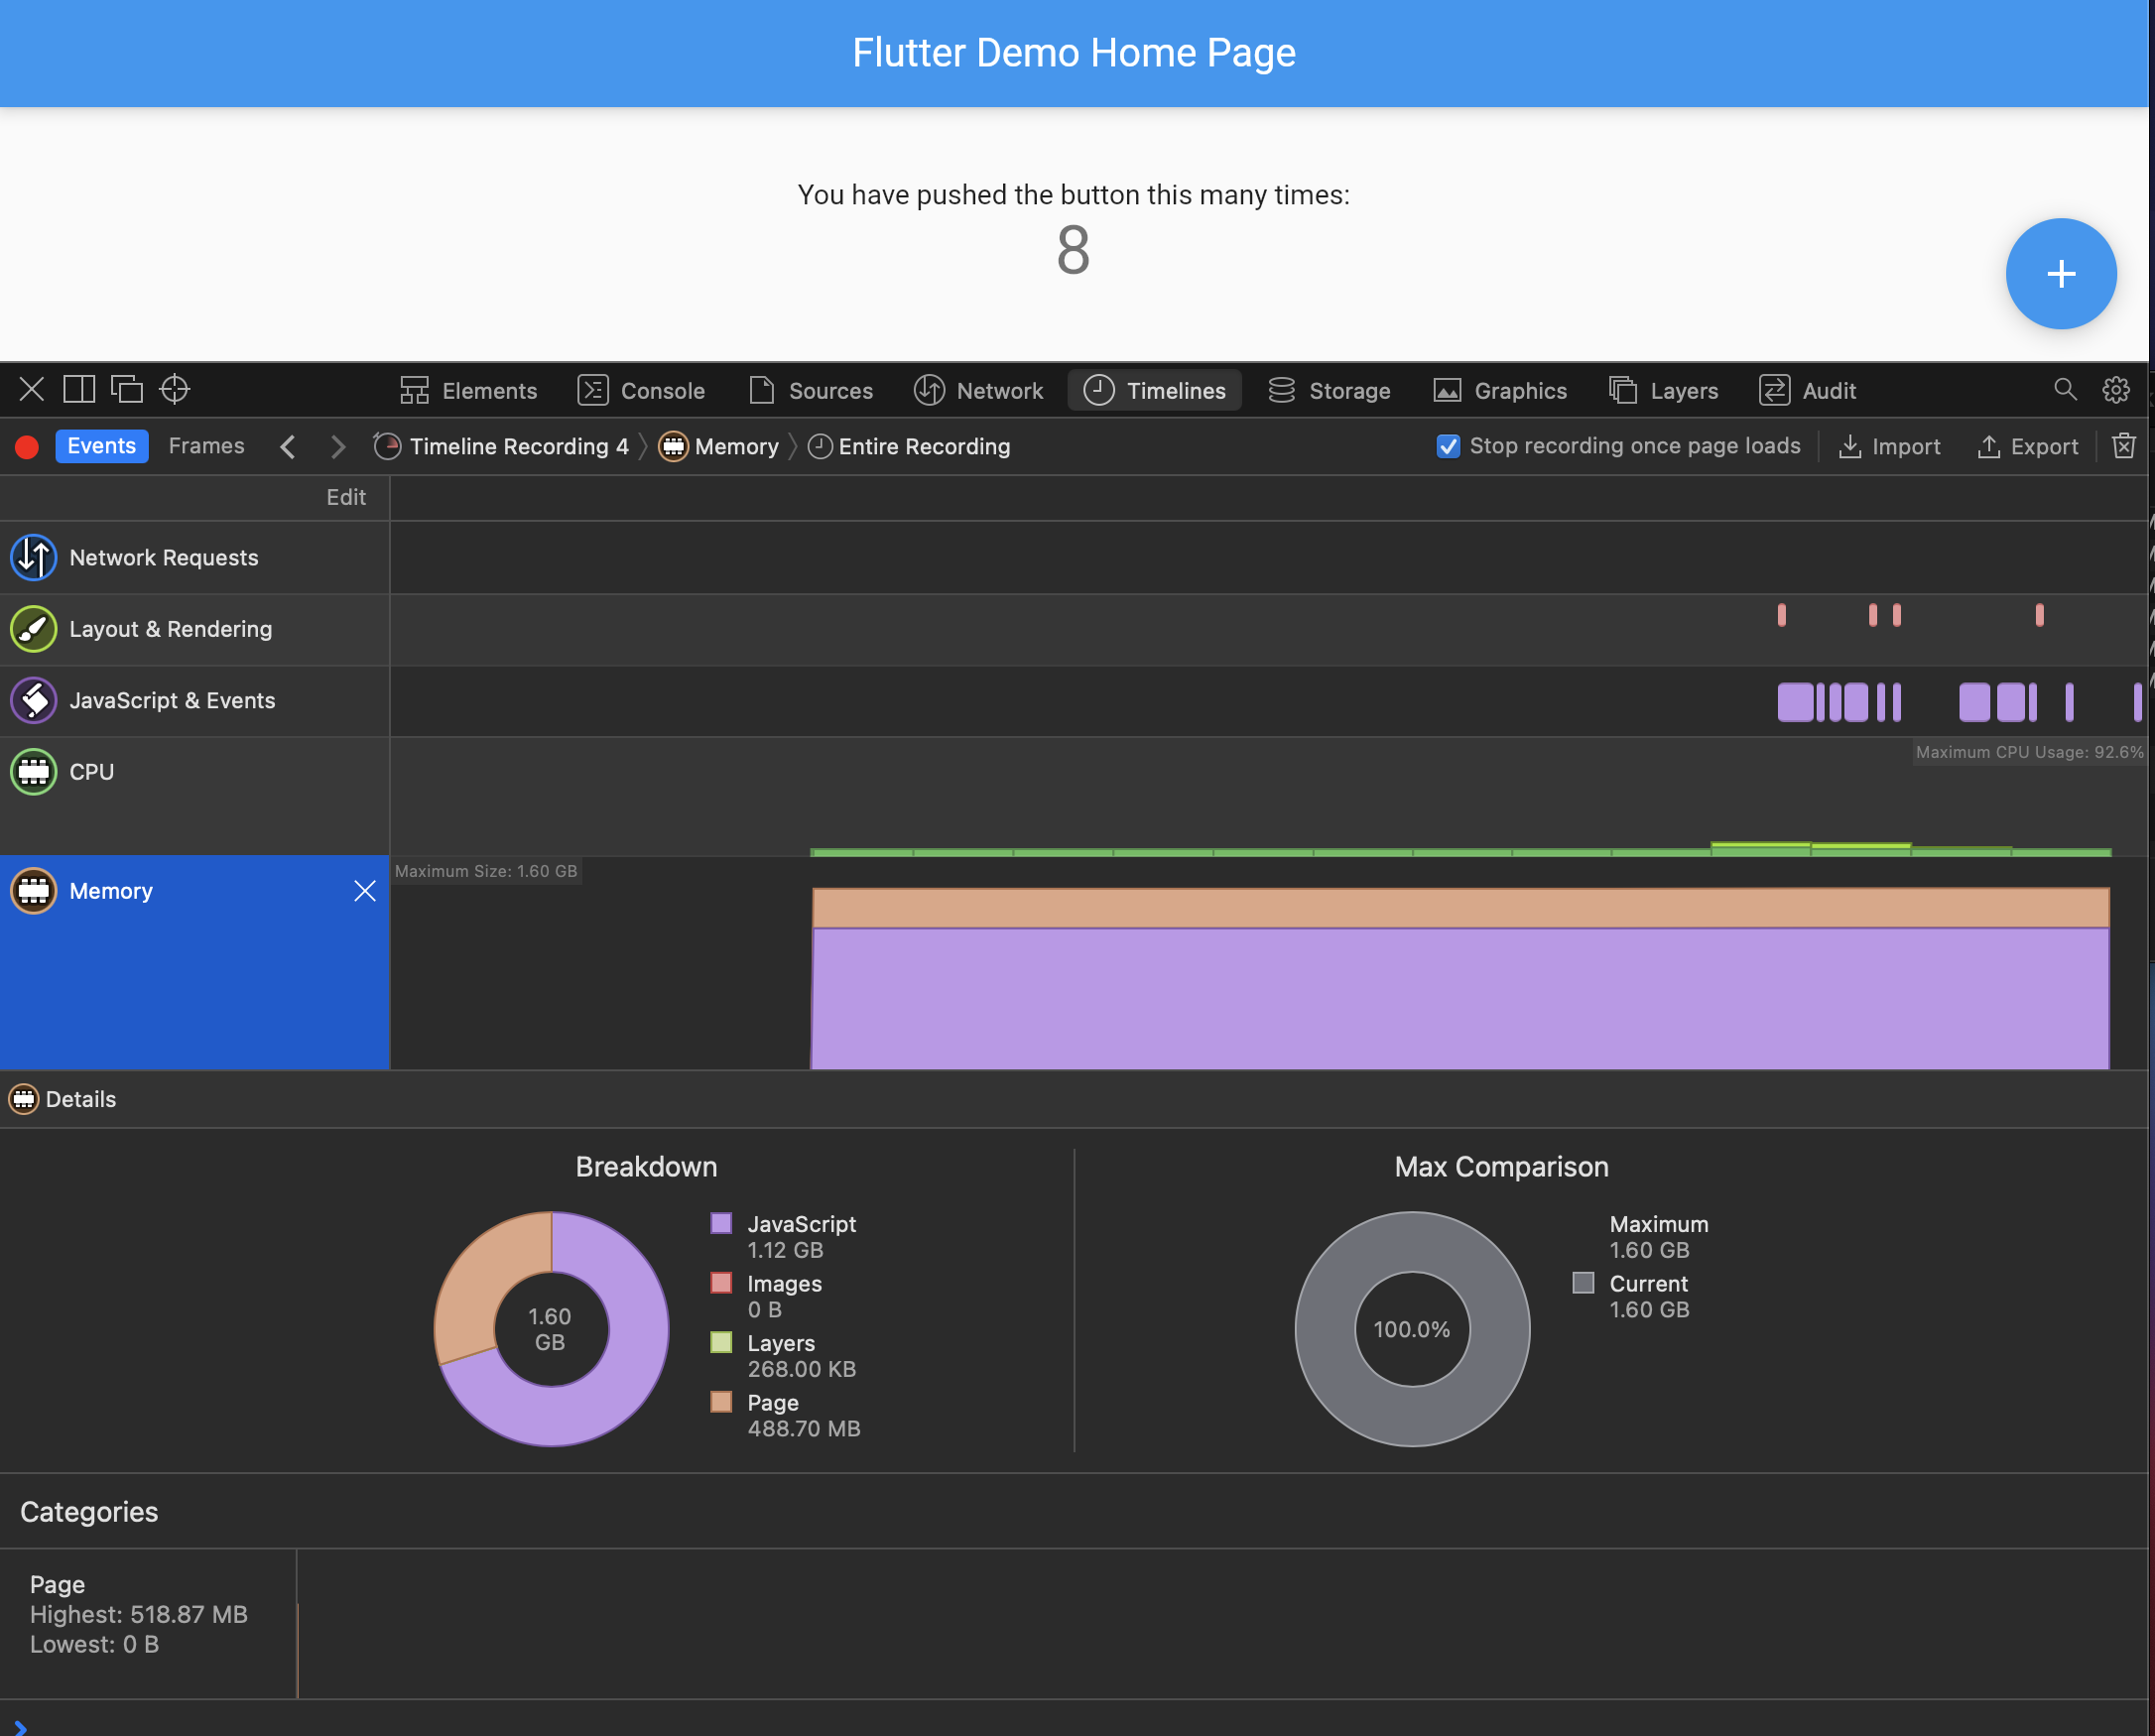Open the Storage panel
This screenshot has width=2155, height=1736.
click(1330, 390)
